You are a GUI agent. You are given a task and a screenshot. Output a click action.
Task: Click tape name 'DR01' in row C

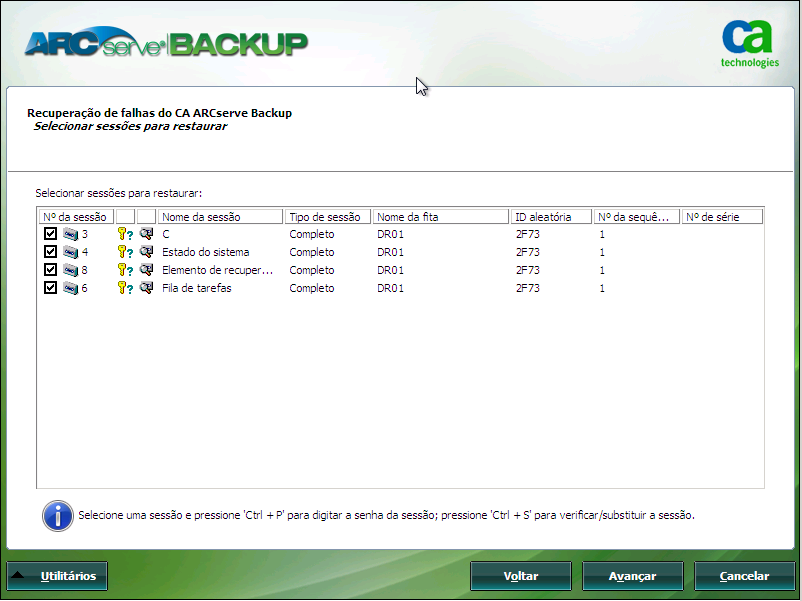click(x=390, y=234)
